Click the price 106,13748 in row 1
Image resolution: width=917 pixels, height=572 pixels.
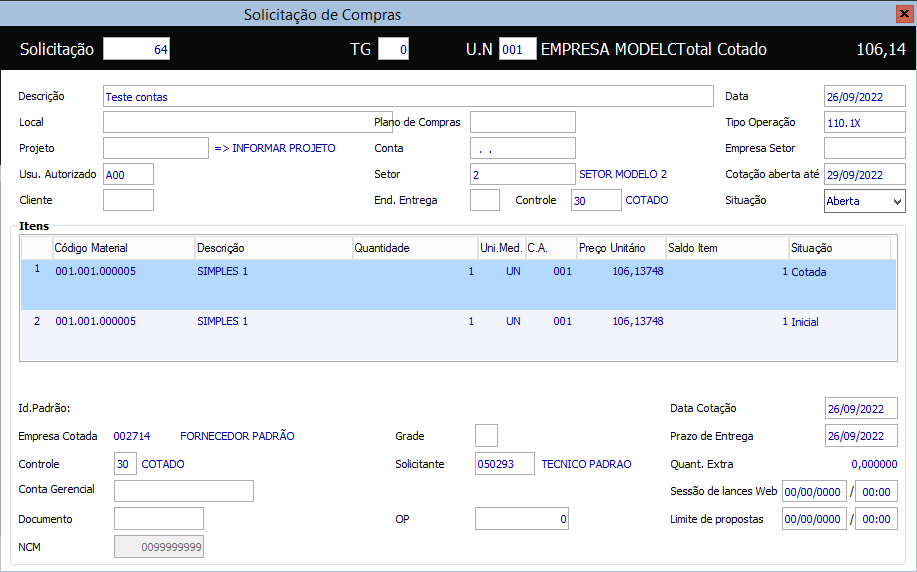637,271
